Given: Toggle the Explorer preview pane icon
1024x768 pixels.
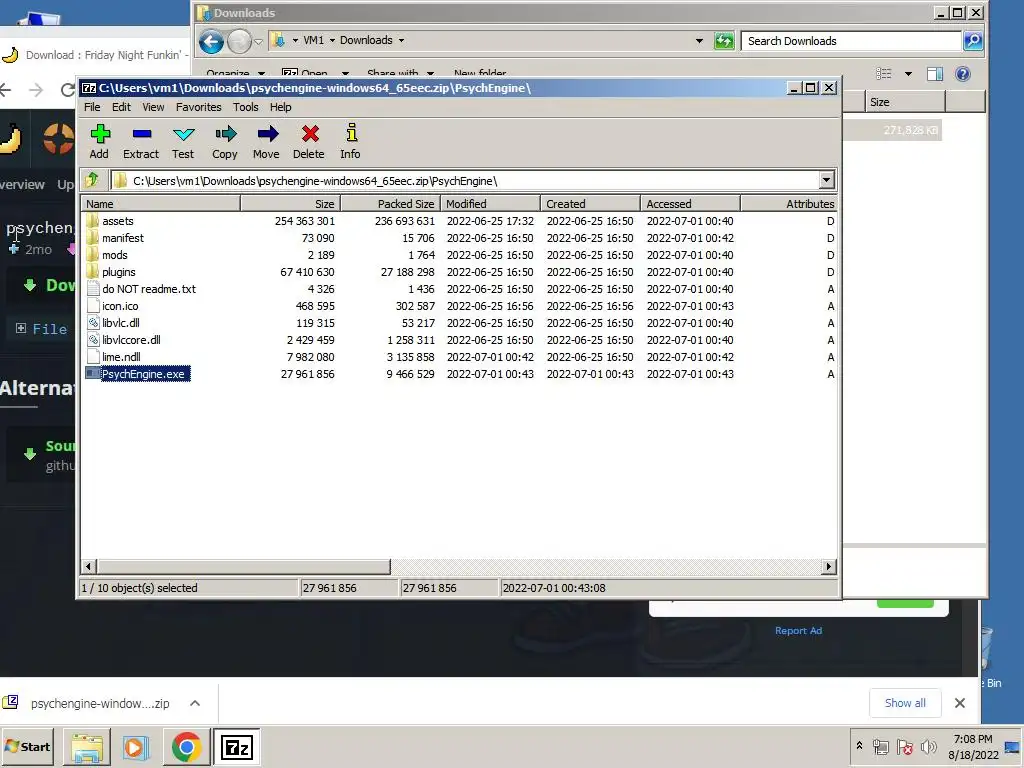Looking at the screenshot, I should tap(935, 74).
